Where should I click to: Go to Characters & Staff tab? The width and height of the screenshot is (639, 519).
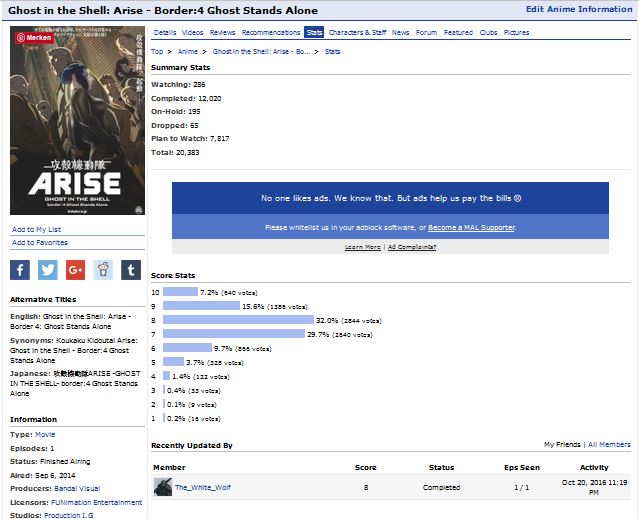[x=357, y=32]
